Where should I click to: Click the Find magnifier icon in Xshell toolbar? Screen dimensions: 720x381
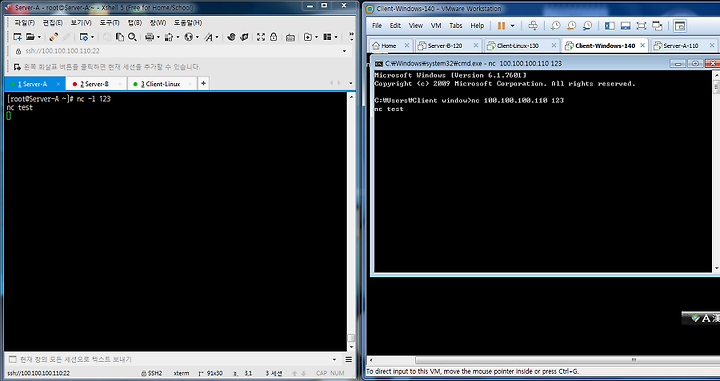132,37
